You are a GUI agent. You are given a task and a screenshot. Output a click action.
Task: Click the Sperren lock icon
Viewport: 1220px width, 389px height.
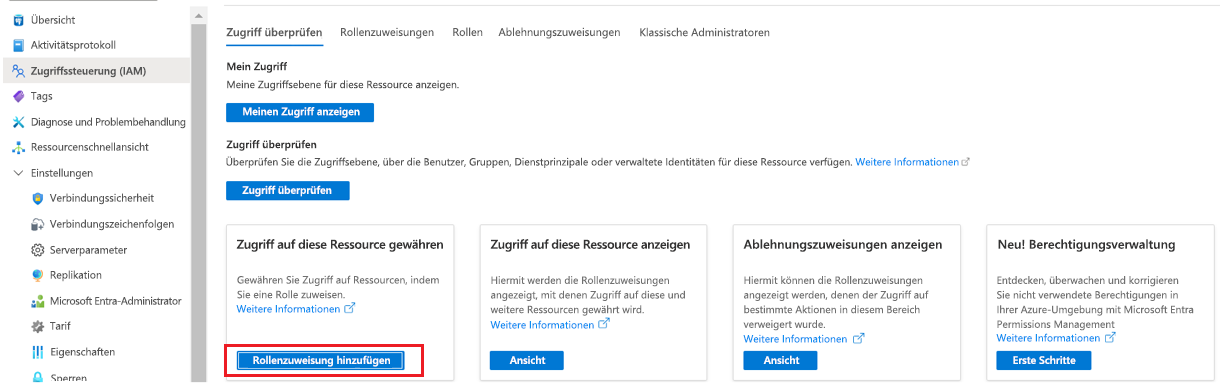[38, 378]
